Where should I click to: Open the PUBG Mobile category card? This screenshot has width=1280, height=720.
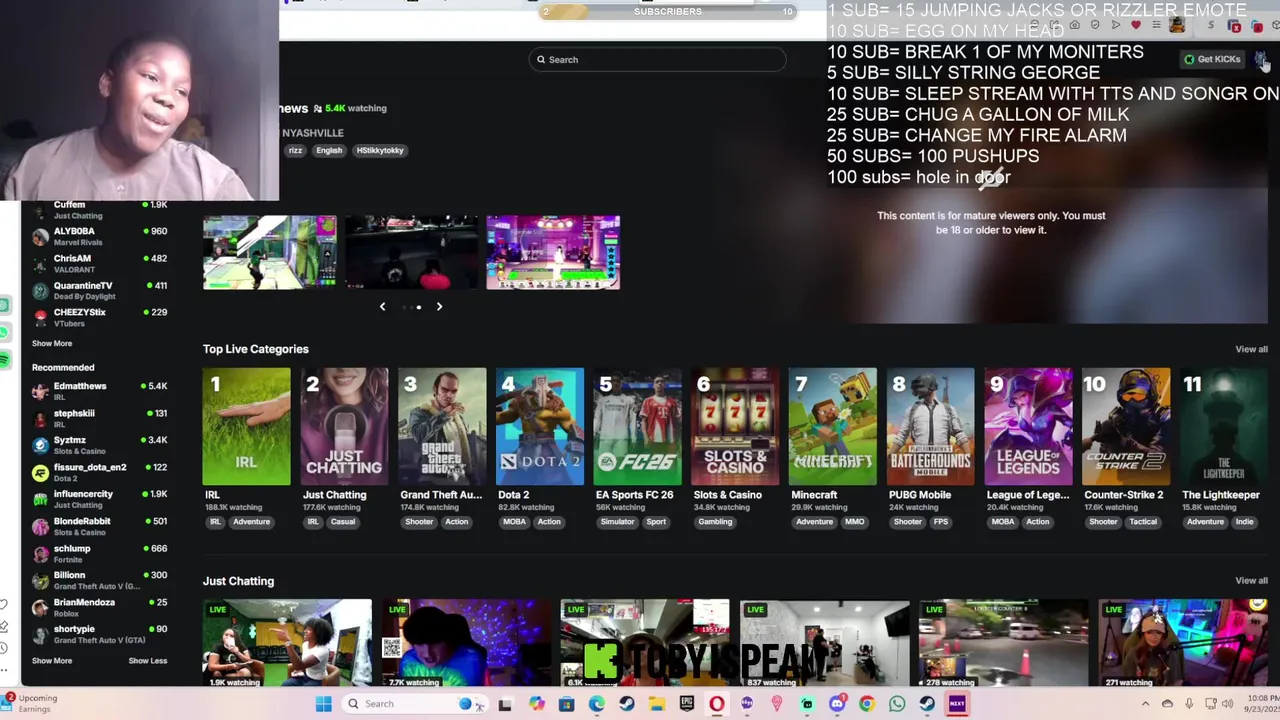tap(930, 427)
